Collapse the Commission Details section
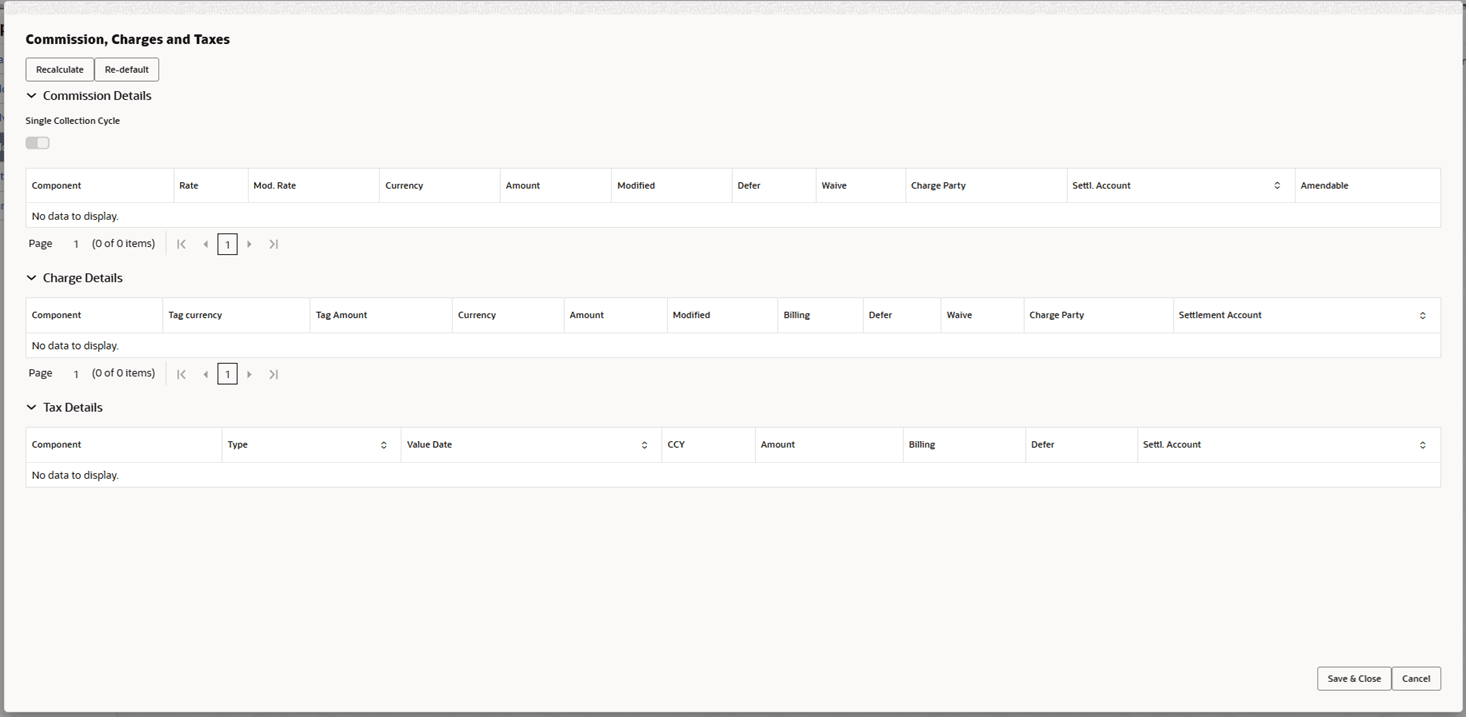This screenshot has height=720, width=1469. coord(31,95)
